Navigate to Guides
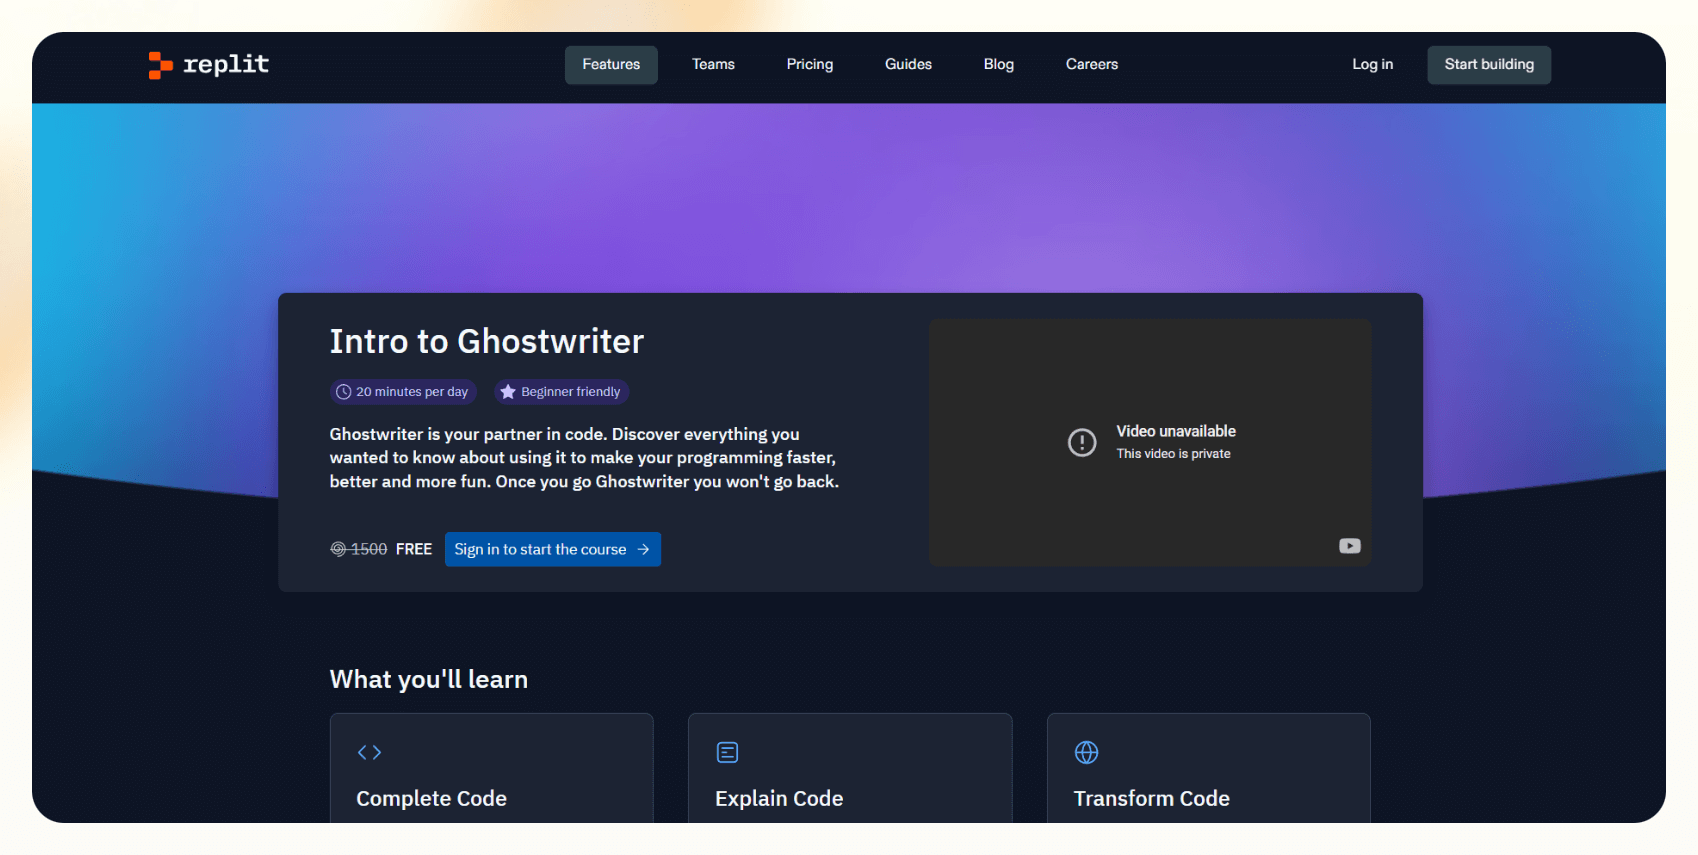 [x=908, y=65]
